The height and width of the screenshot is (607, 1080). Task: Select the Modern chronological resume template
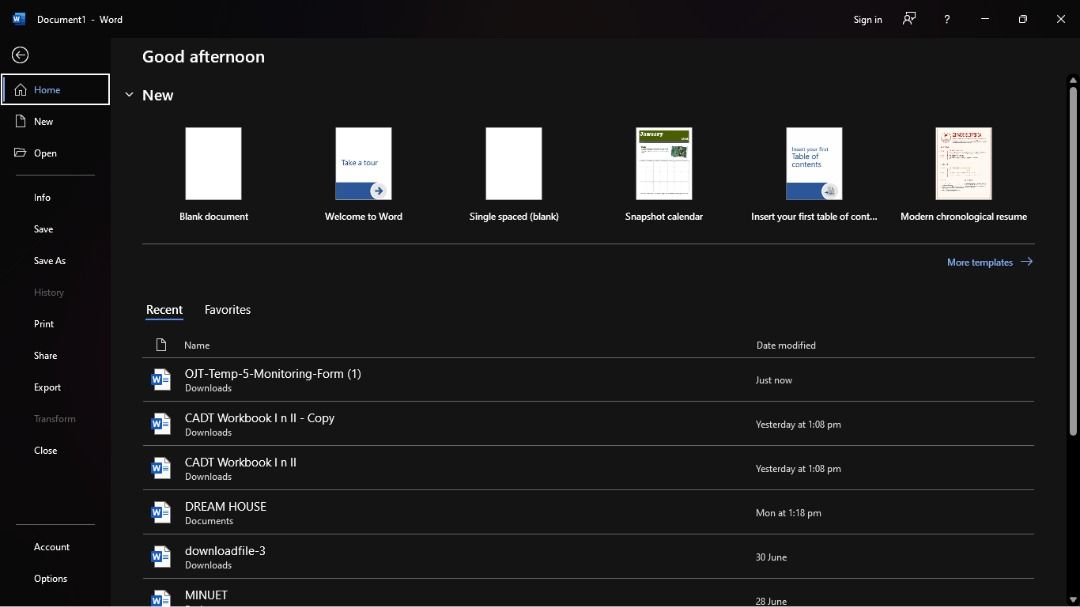pos(964,164)
